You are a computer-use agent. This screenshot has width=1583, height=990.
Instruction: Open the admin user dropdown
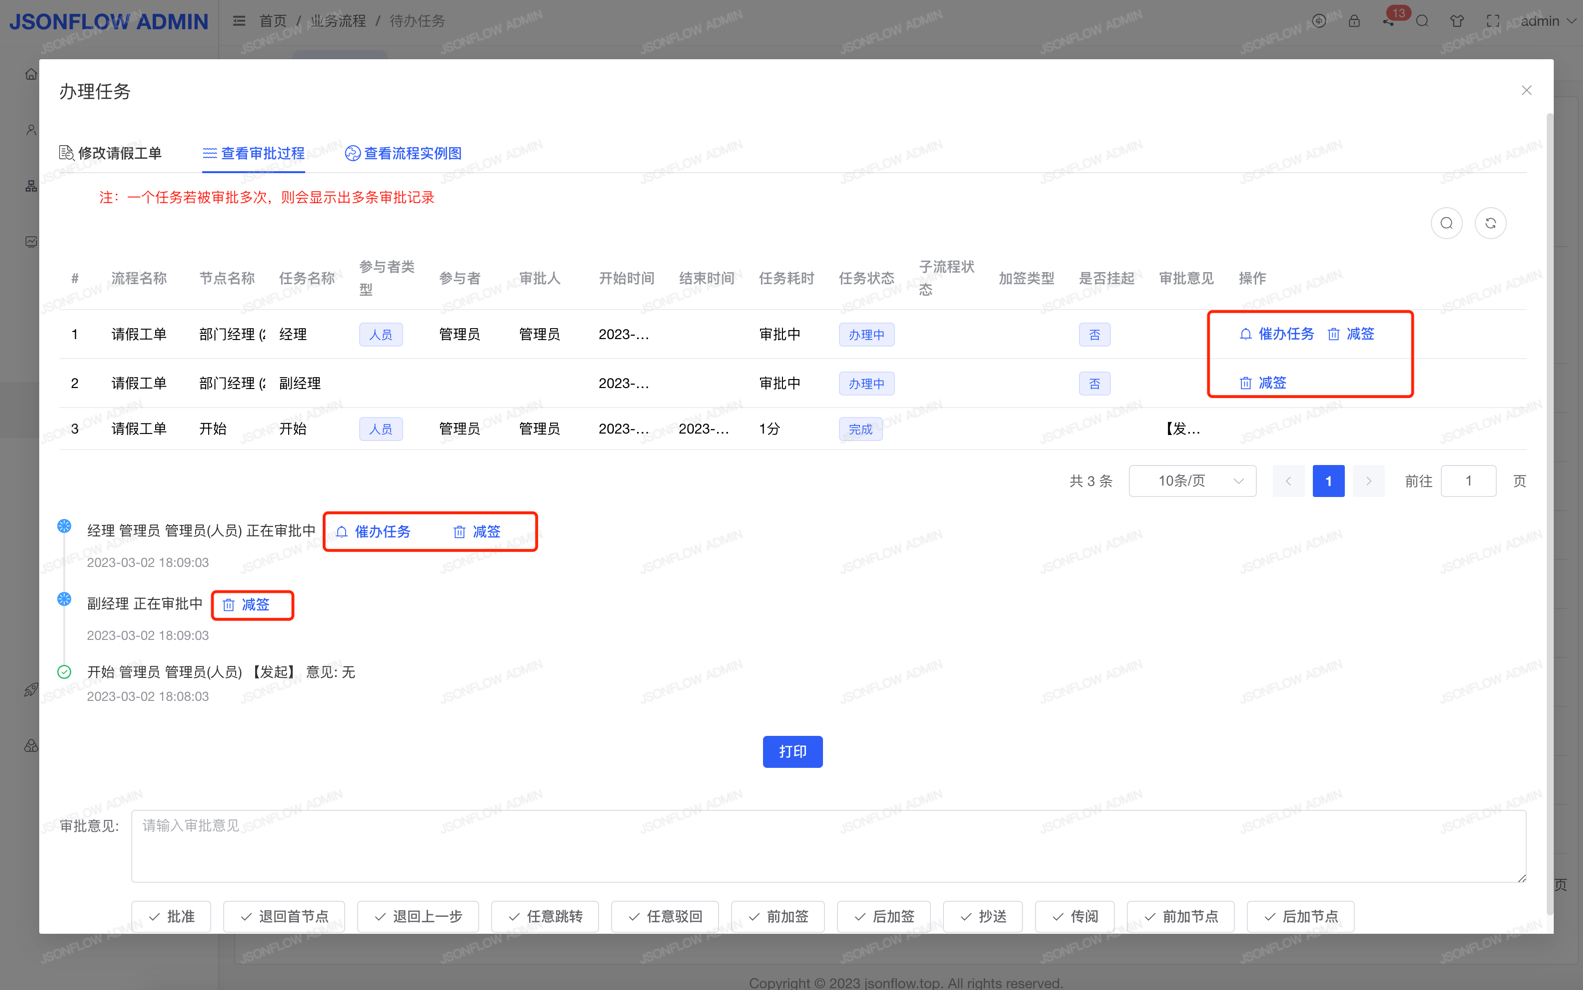(1547, 20)
